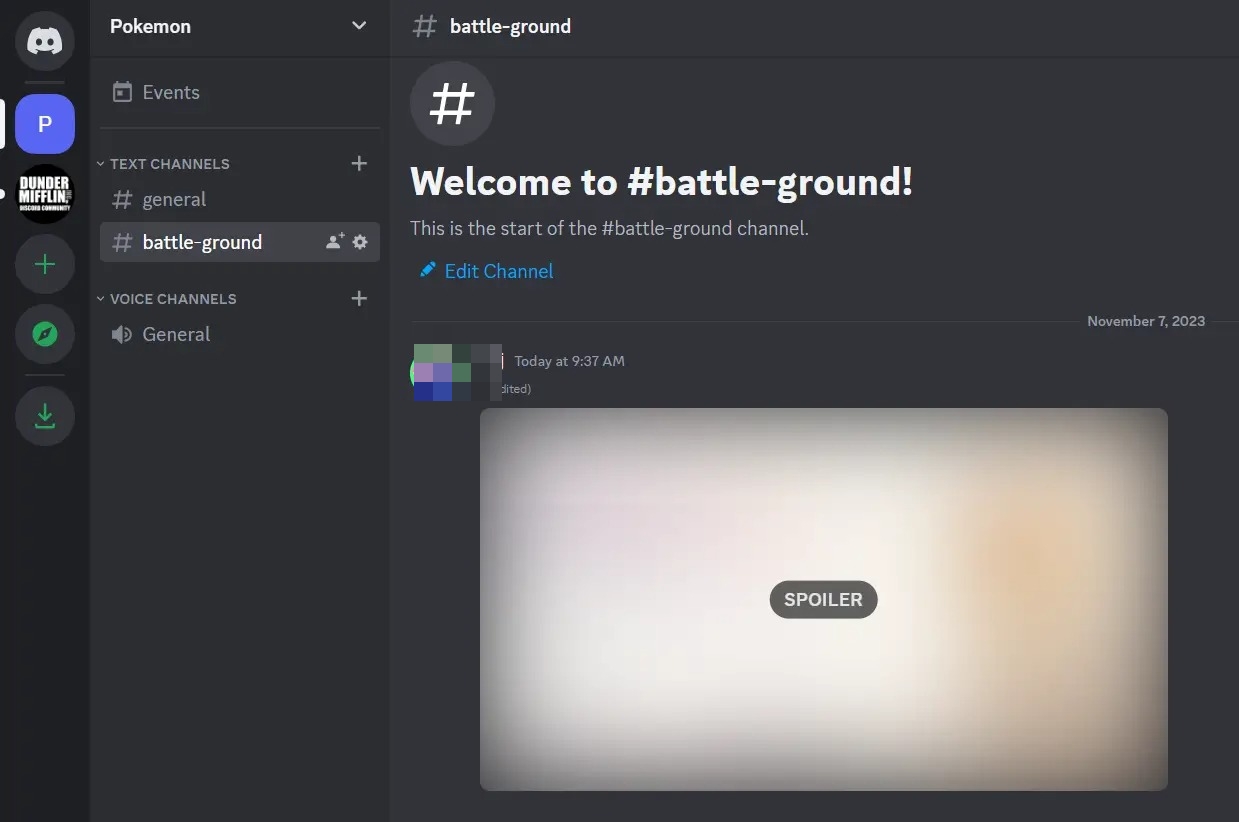Click the message author's avatar
This screenshot has width=1239, height=822.
(433, 372)
